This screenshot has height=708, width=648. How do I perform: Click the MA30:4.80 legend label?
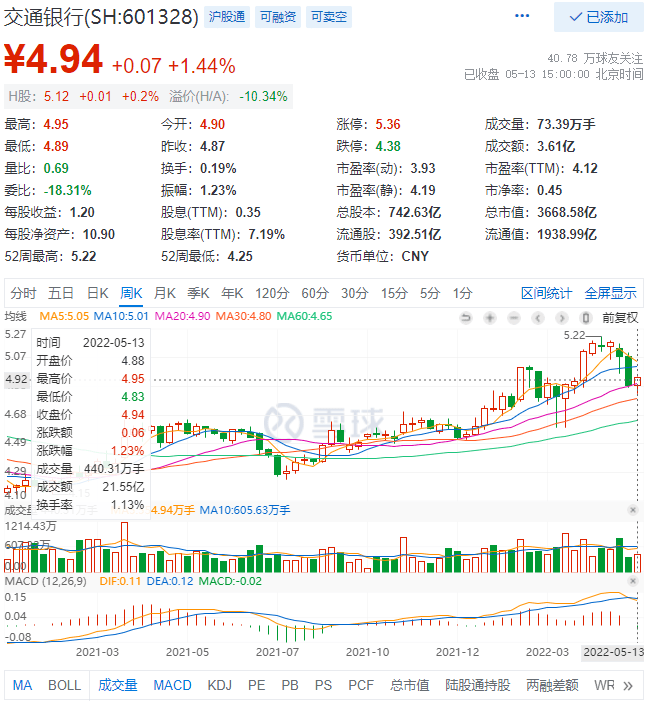[x=243, y=316]
